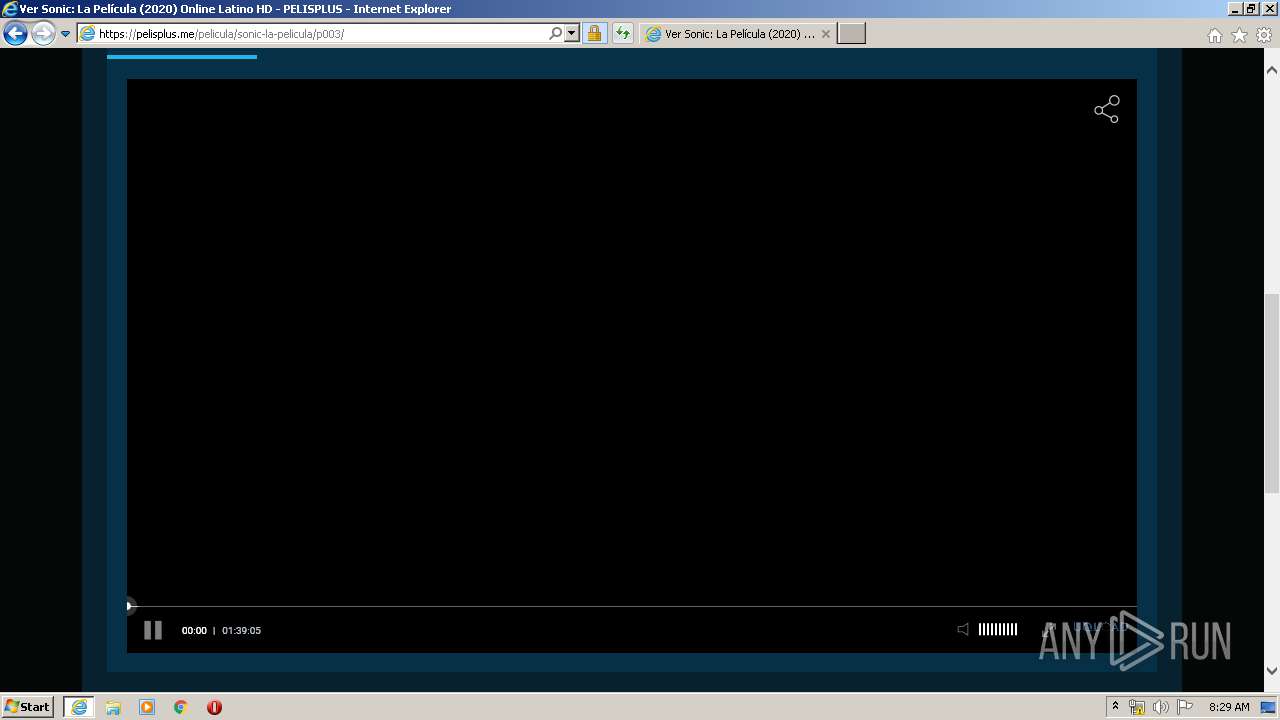
Task: Select the Ver Sonic: La Película tab
Action: [x=737, y=34]
